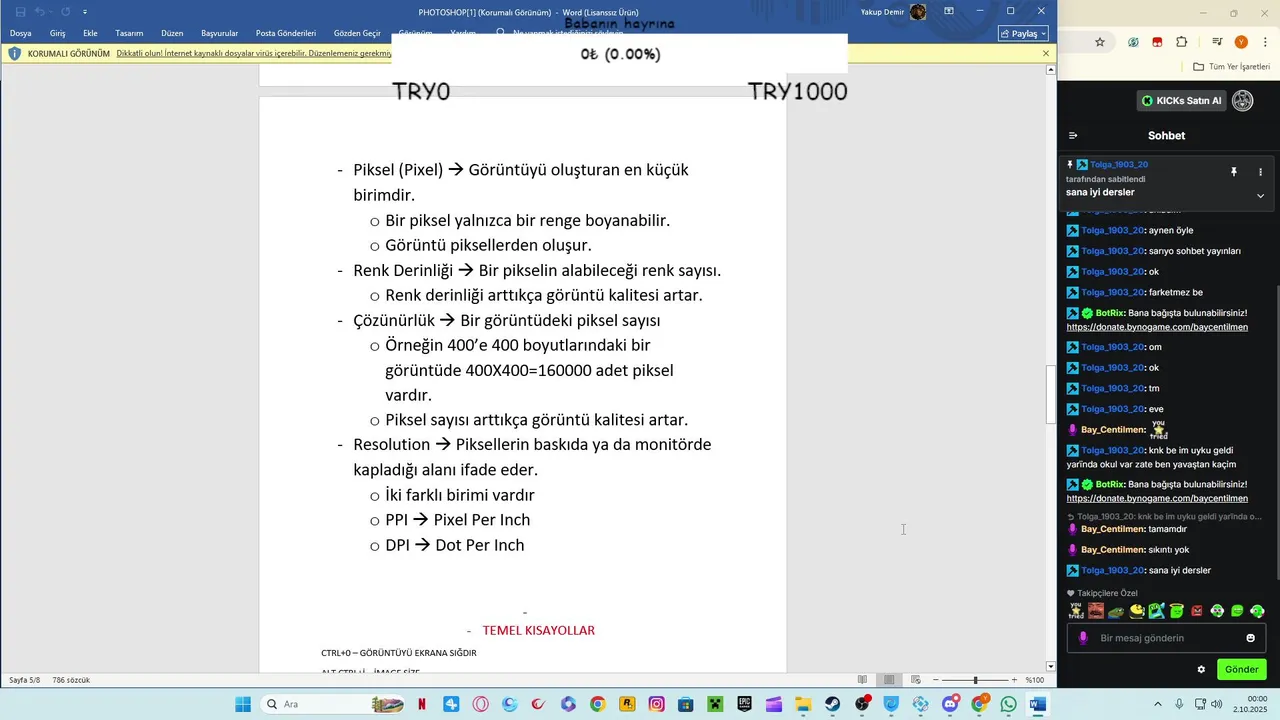The image size is (1280, 720).
Task: Unpin the pinned message using pin icon
Action: (x=1234, y=172)
